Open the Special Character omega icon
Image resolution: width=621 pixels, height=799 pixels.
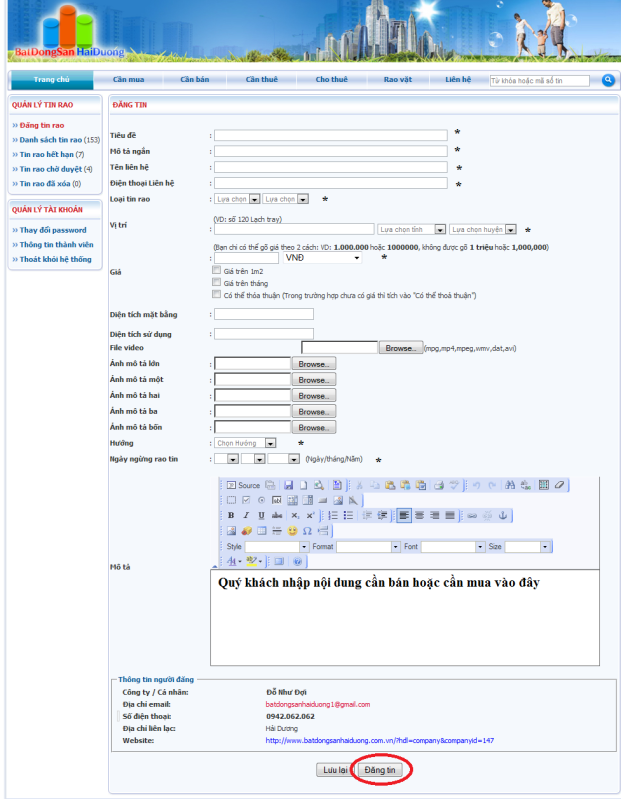pos(307,531)
